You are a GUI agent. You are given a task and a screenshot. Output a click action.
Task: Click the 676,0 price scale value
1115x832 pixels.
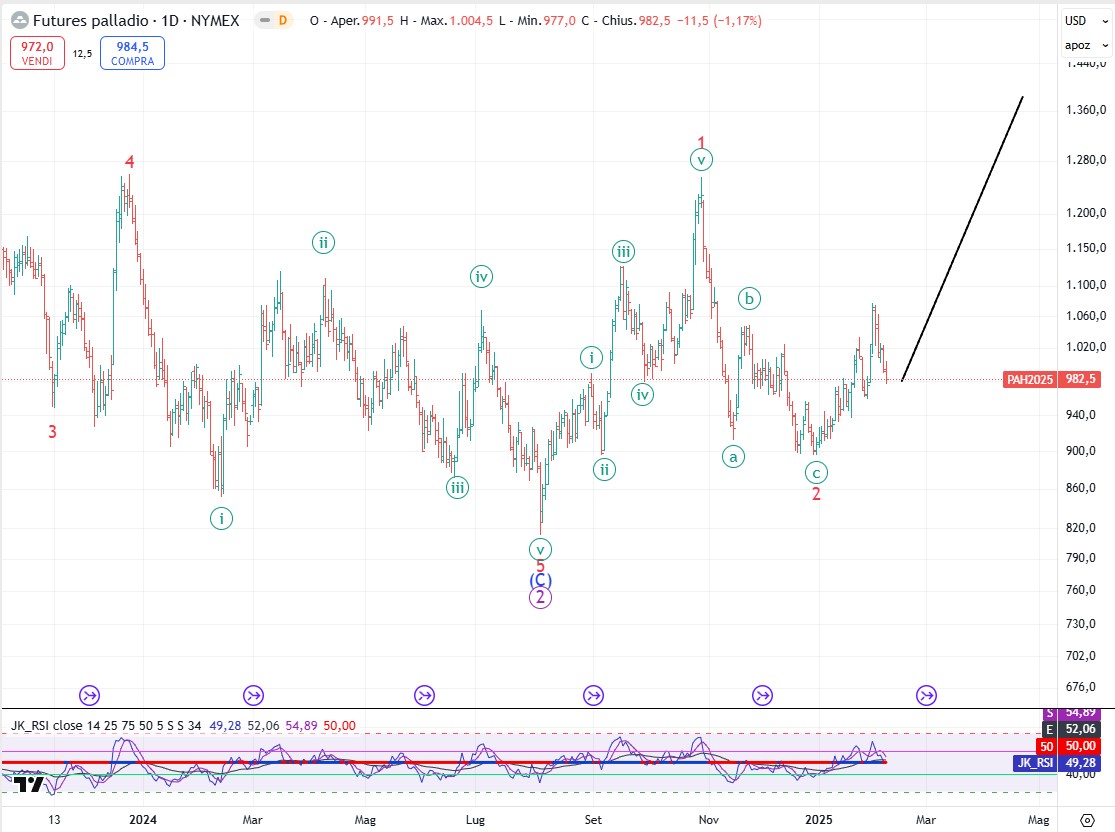[1081, 687]
